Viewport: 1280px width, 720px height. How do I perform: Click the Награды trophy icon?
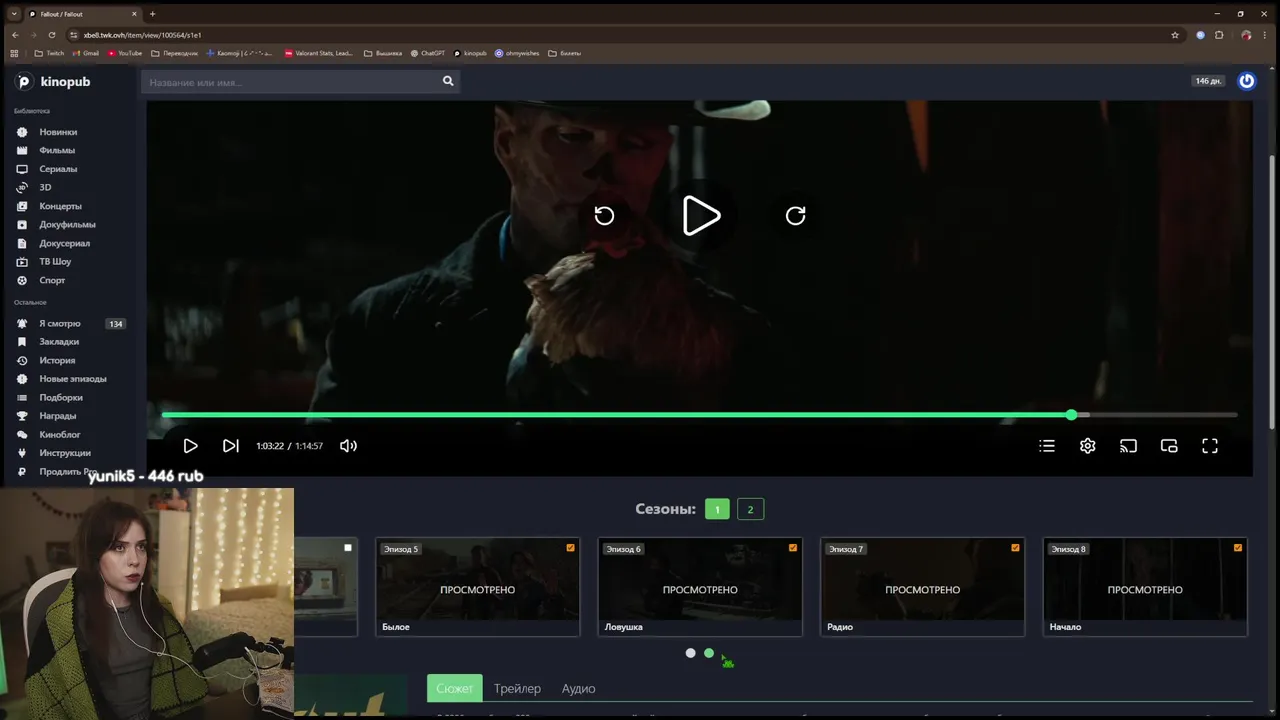(x=22, y=416)
